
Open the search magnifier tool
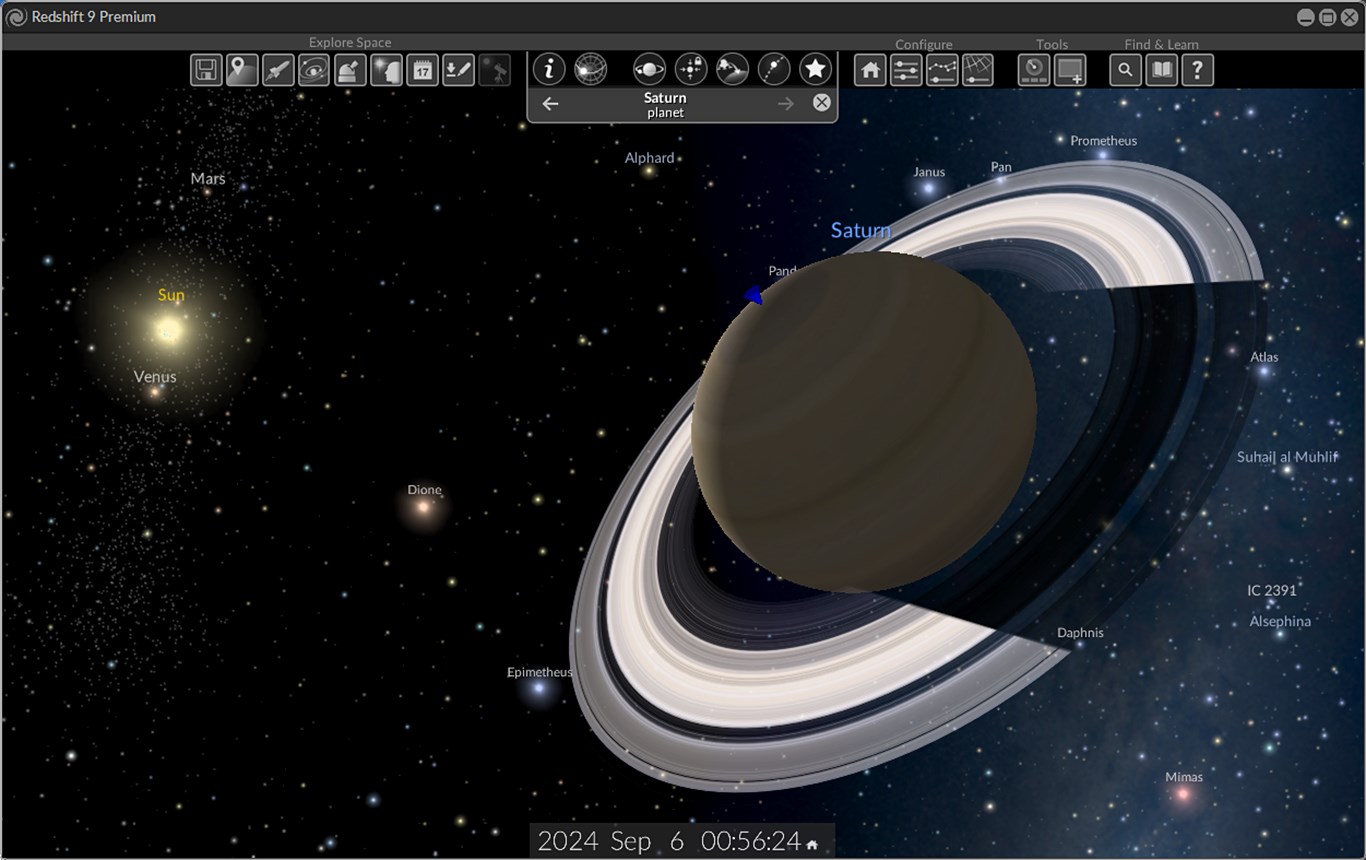tap(1125, 70)
